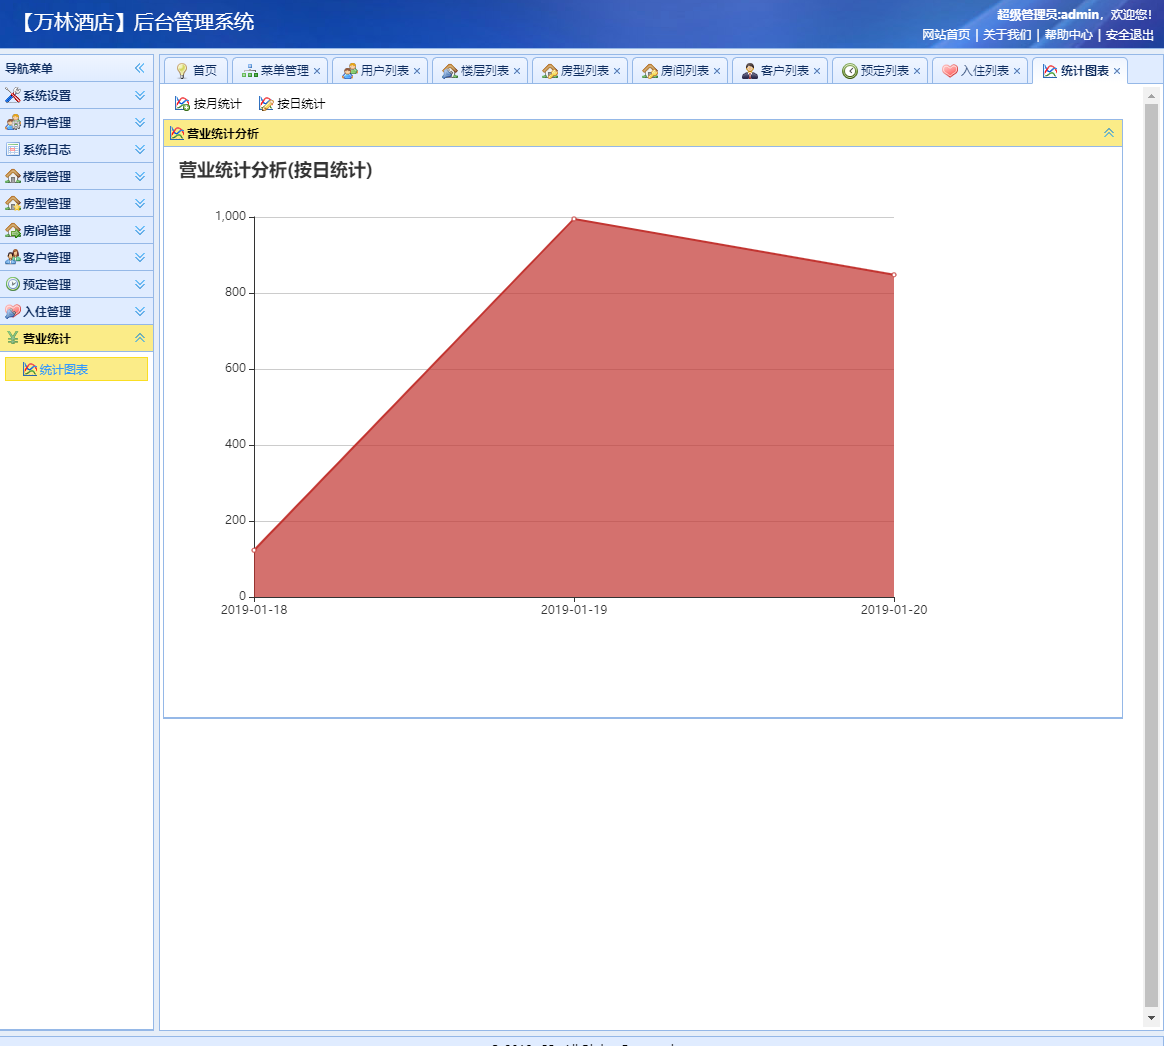
Task: Open the 帮助中心 link in header
Action: (1068, 35)
